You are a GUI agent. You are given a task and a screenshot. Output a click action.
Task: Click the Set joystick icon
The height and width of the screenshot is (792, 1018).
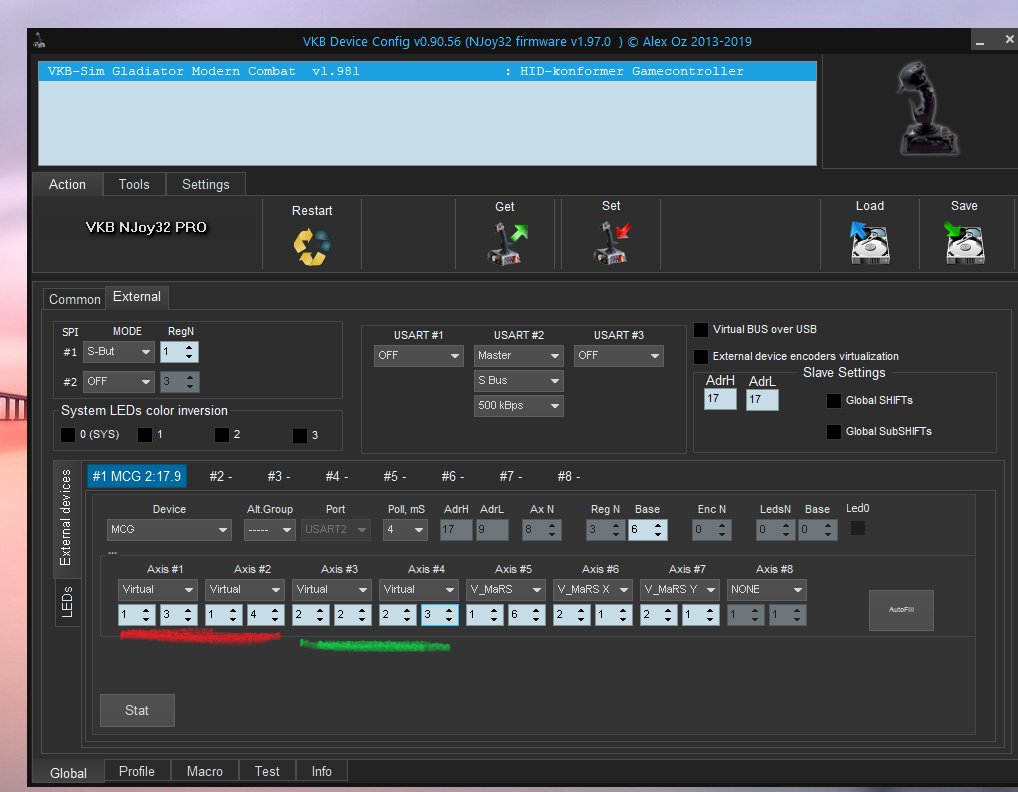pyautogui.click(x=612, y=243)
